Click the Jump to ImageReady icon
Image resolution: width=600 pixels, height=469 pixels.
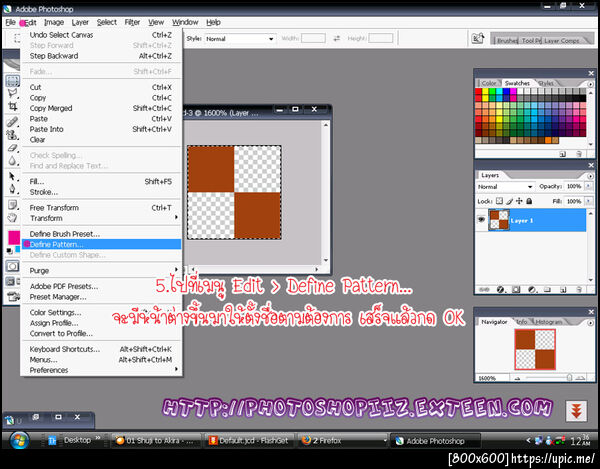(x=13, y=296)
